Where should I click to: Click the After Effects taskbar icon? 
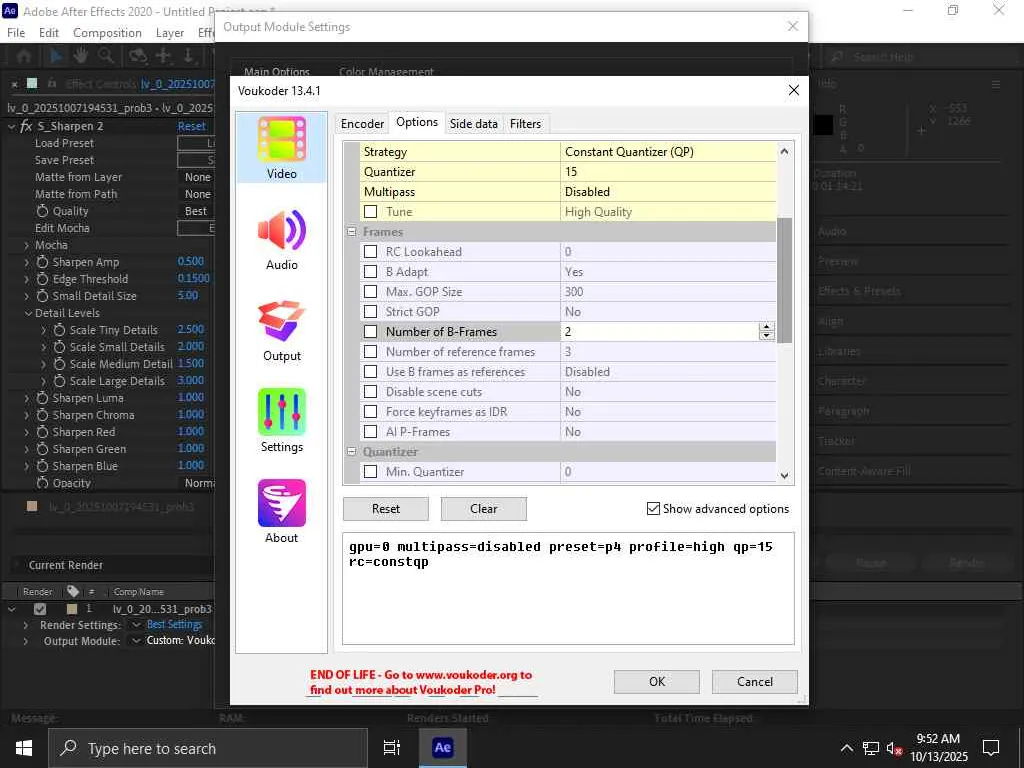point(442,748)
